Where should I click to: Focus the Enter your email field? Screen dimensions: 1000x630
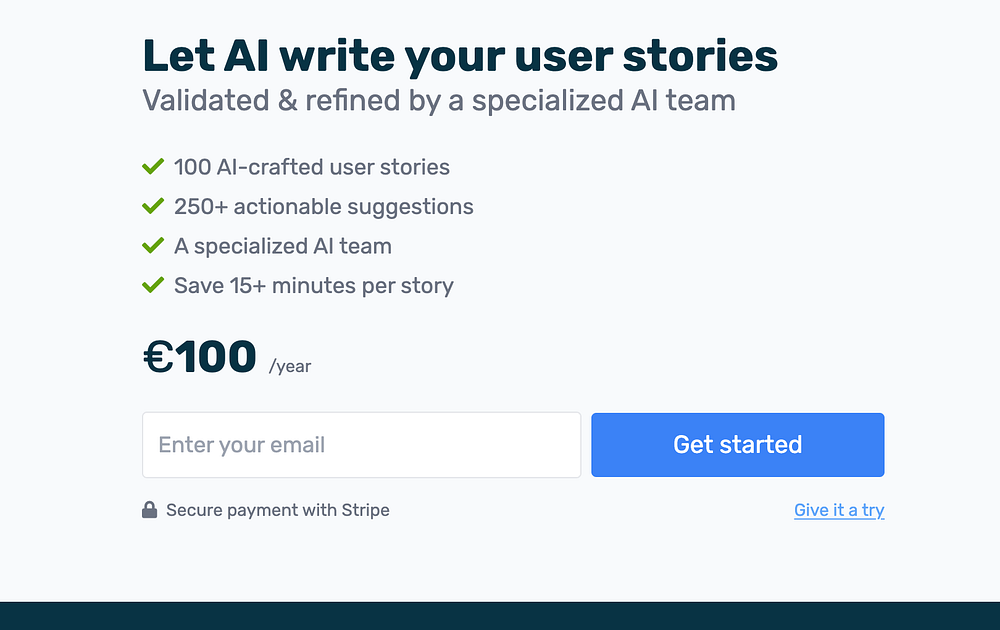(361, 445)
